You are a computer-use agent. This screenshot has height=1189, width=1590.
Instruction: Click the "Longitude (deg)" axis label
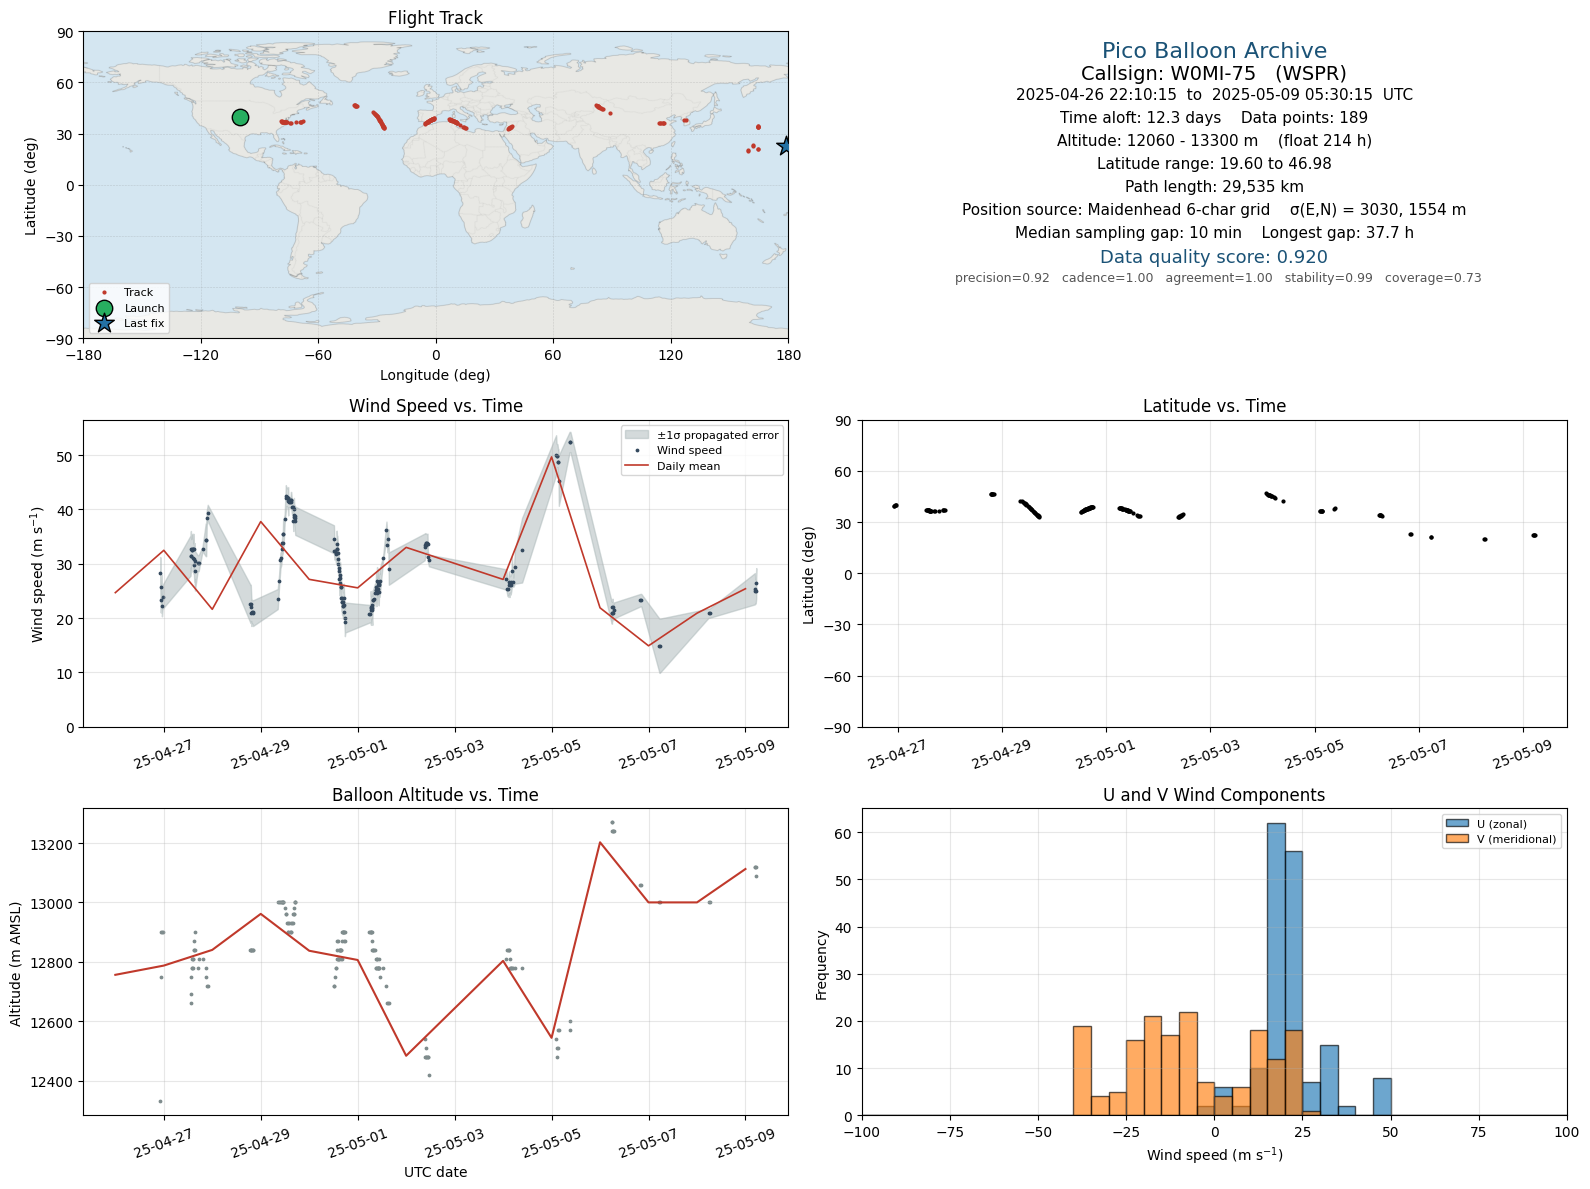coord(435,375)
